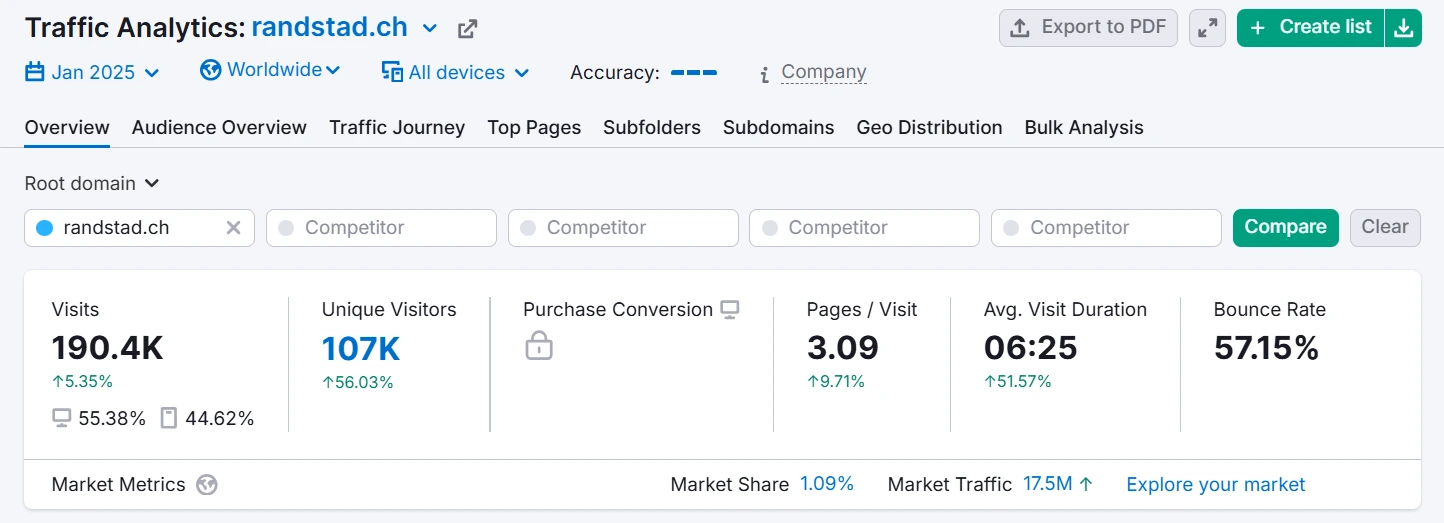Click the Market Share value 1.09%
The width and height of the screenshot is (1444, 523).
click(x=827, y=484)
